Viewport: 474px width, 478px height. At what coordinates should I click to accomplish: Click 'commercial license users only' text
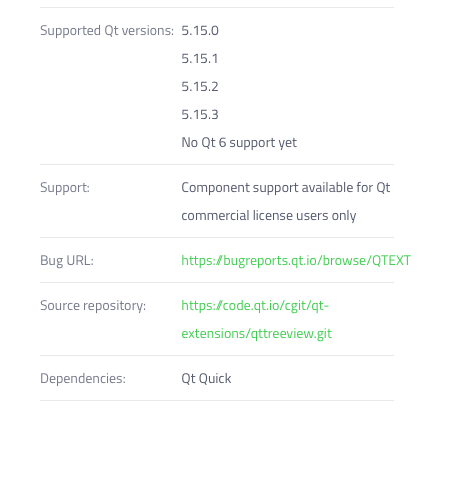pyautogui.click(x=269, y=216)
